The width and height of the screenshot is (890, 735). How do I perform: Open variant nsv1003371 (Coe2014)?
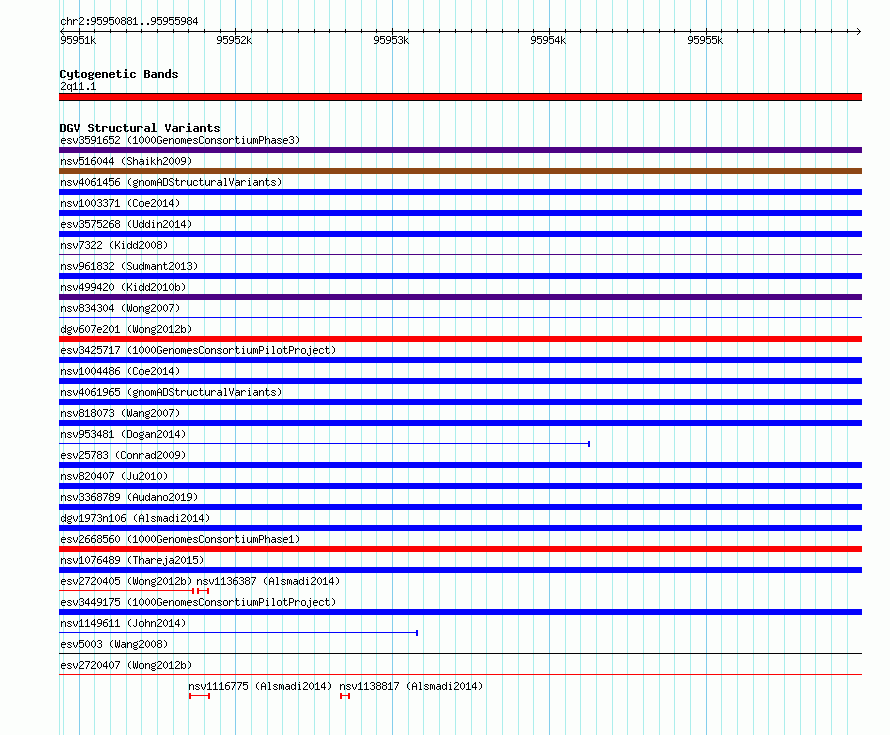click(x=120, y=203)
